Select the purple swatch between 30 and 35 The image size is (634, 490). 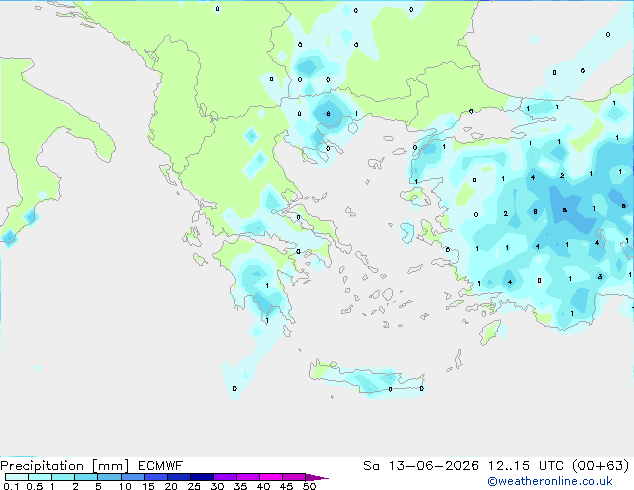pyautogui.click(x=224, y=477)
